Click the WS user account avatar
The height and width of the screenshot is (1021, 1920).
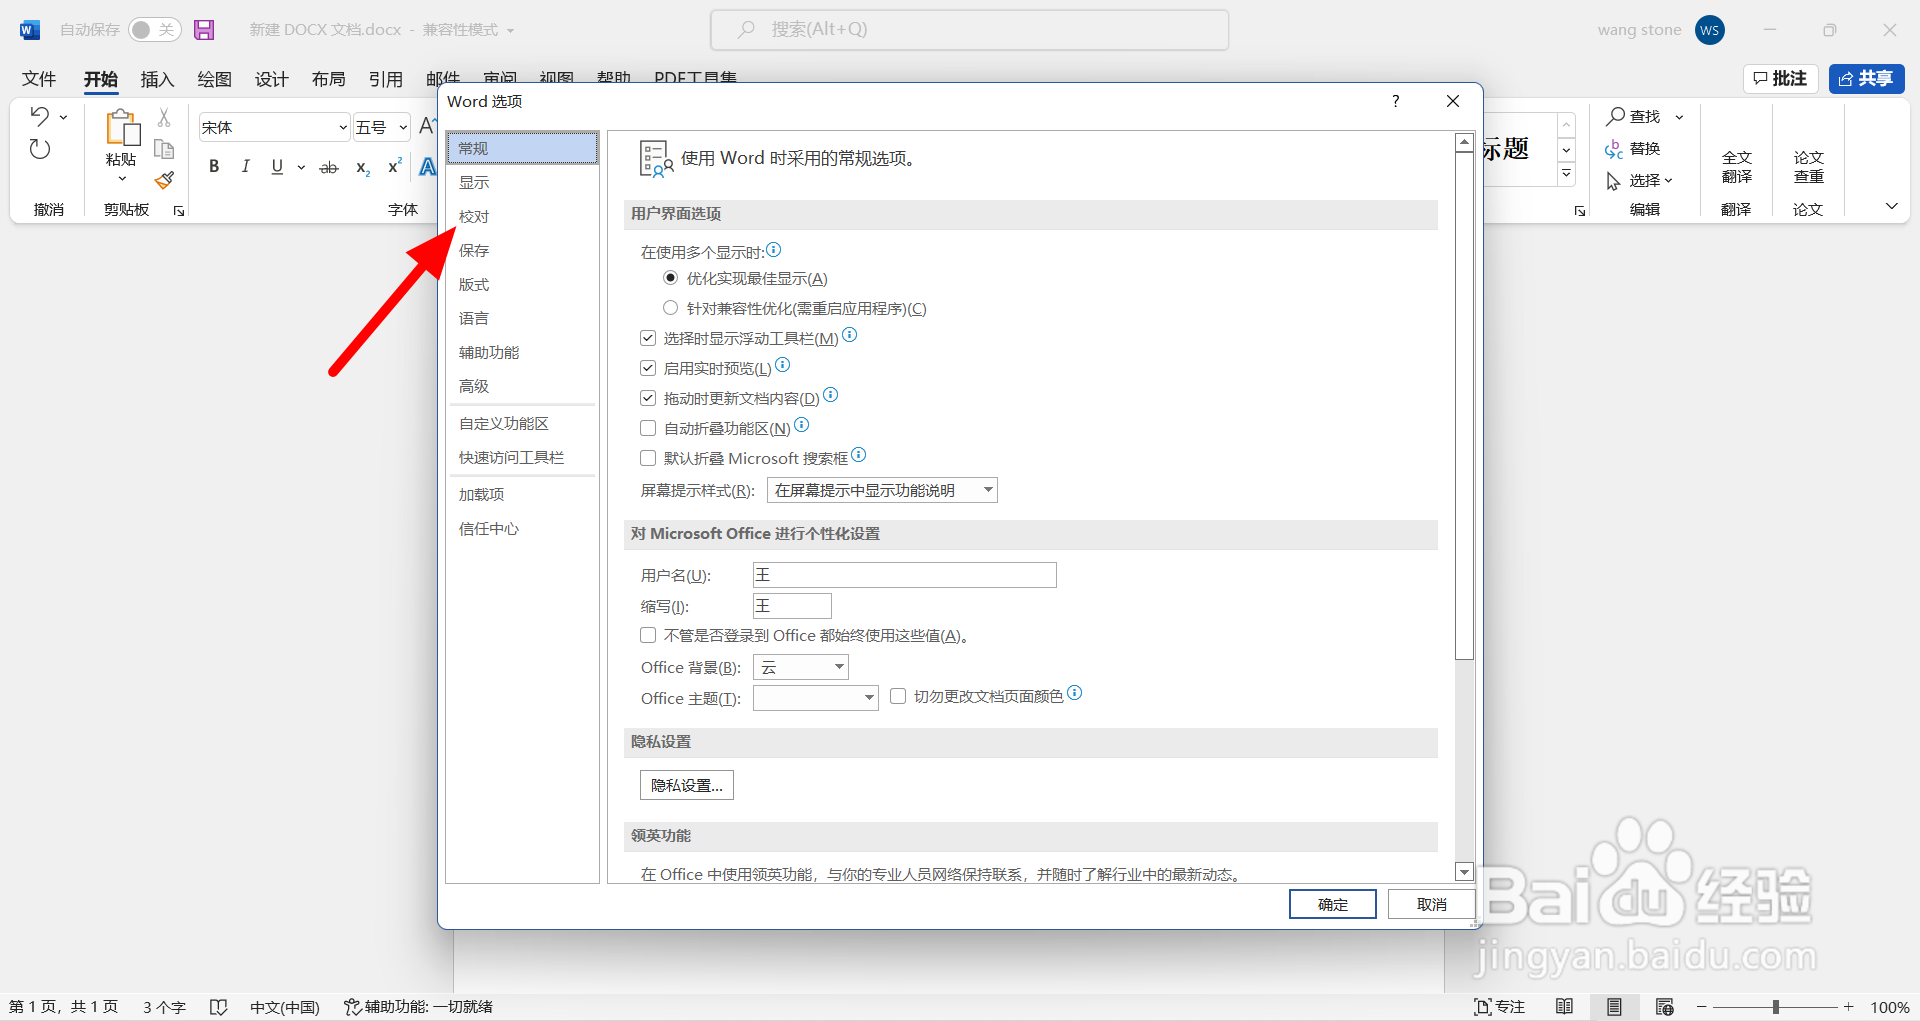click(1710, 30)
